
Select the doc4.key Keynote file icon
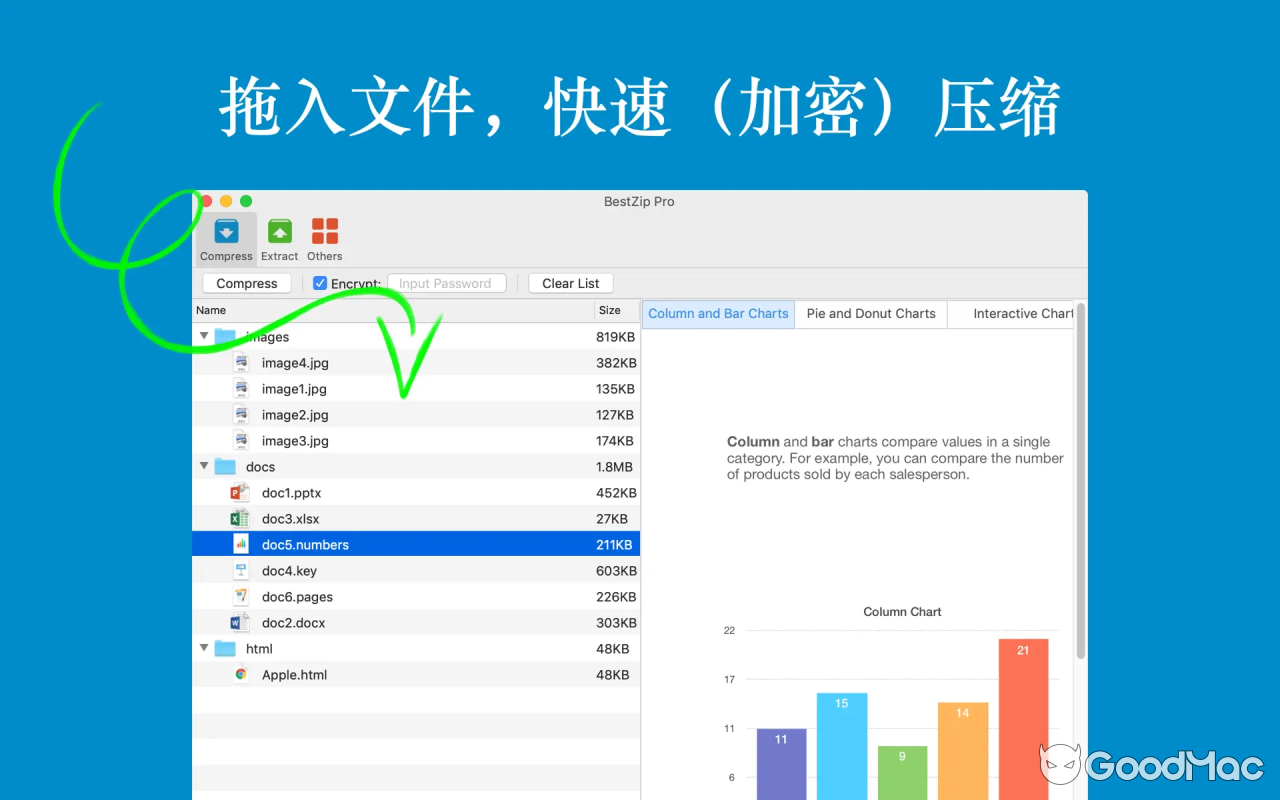tap(240, 570)
